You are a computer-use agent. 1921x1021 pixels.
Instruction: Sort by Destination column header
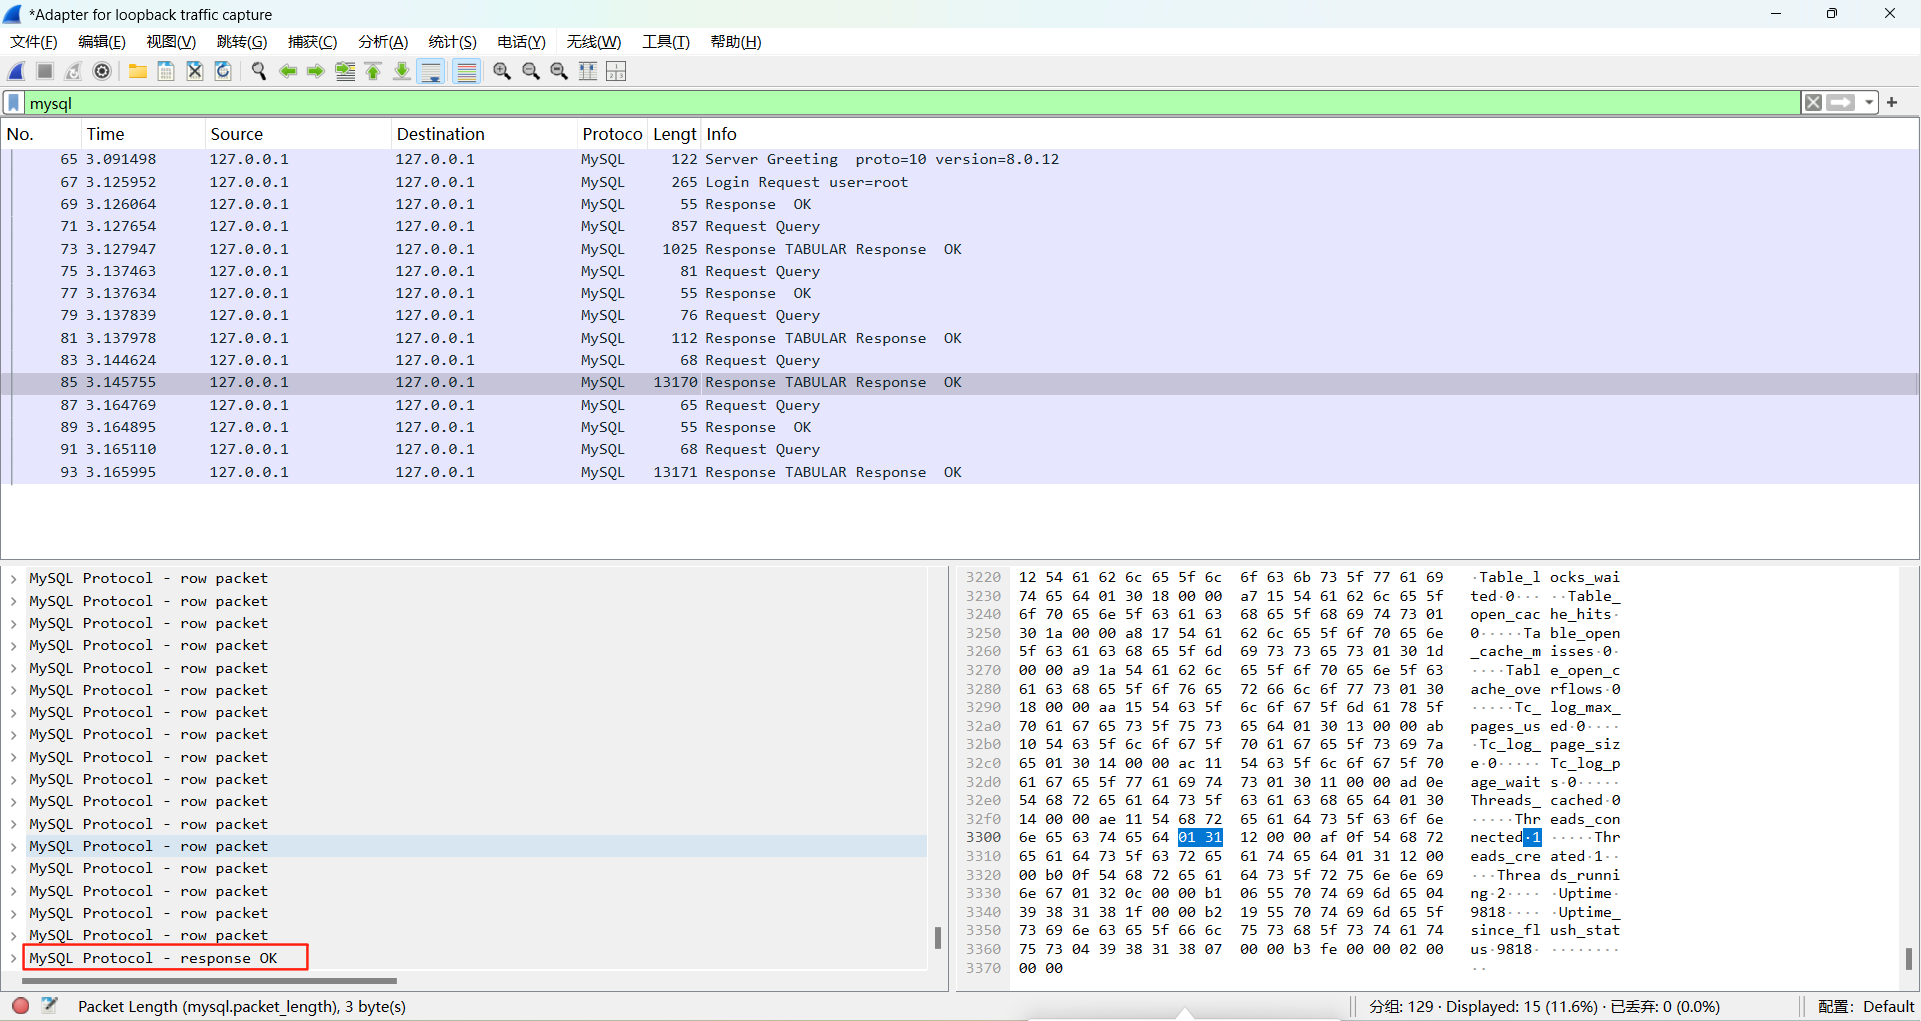(484, 134)
